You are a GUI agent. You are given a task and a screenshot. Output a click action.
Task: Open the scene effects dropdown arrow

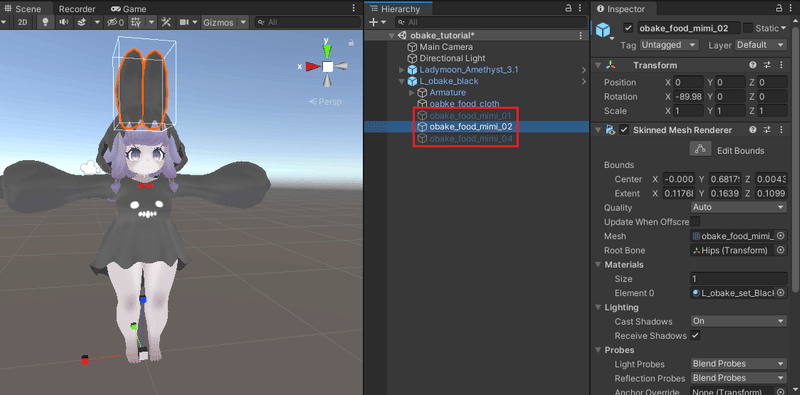(97, 22)
